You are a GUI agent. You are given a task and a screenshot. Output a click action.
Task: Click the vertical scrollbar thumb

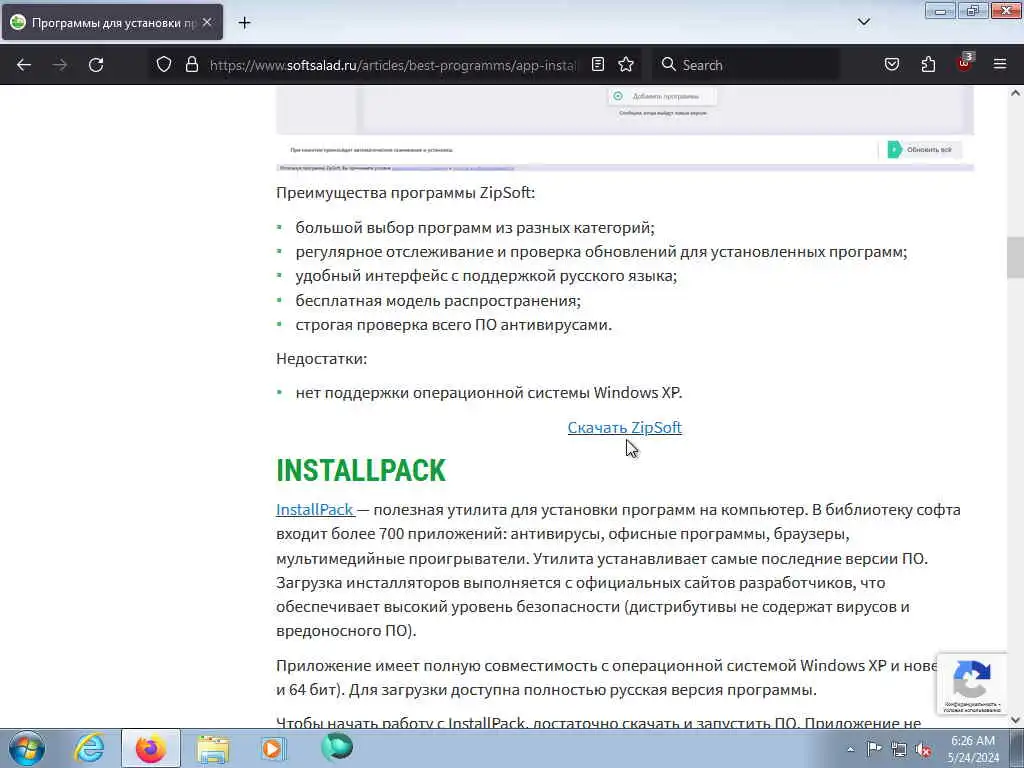pyautogui.click(x=1015, y=258)
